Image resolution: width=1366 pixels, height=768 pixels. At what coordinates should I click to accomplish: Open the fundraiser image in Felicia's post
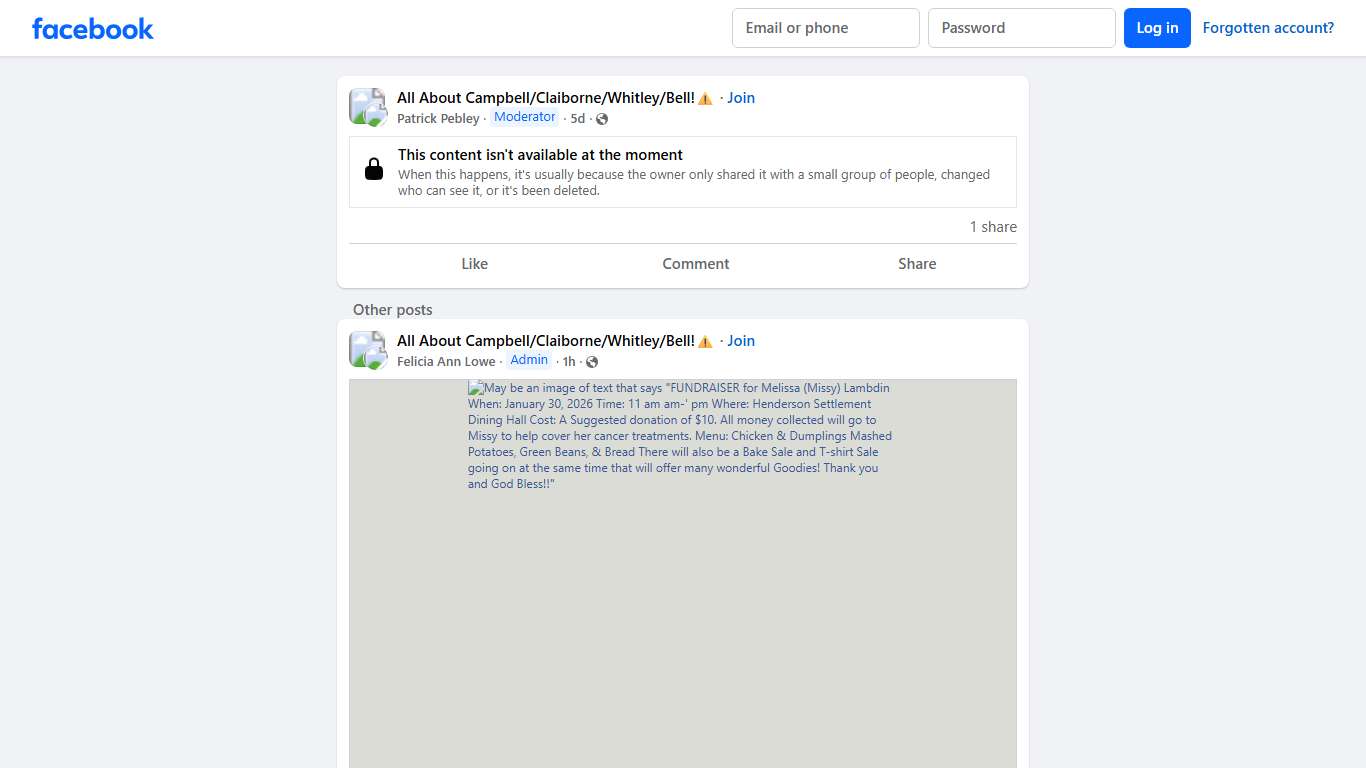[x=683, y=573]
